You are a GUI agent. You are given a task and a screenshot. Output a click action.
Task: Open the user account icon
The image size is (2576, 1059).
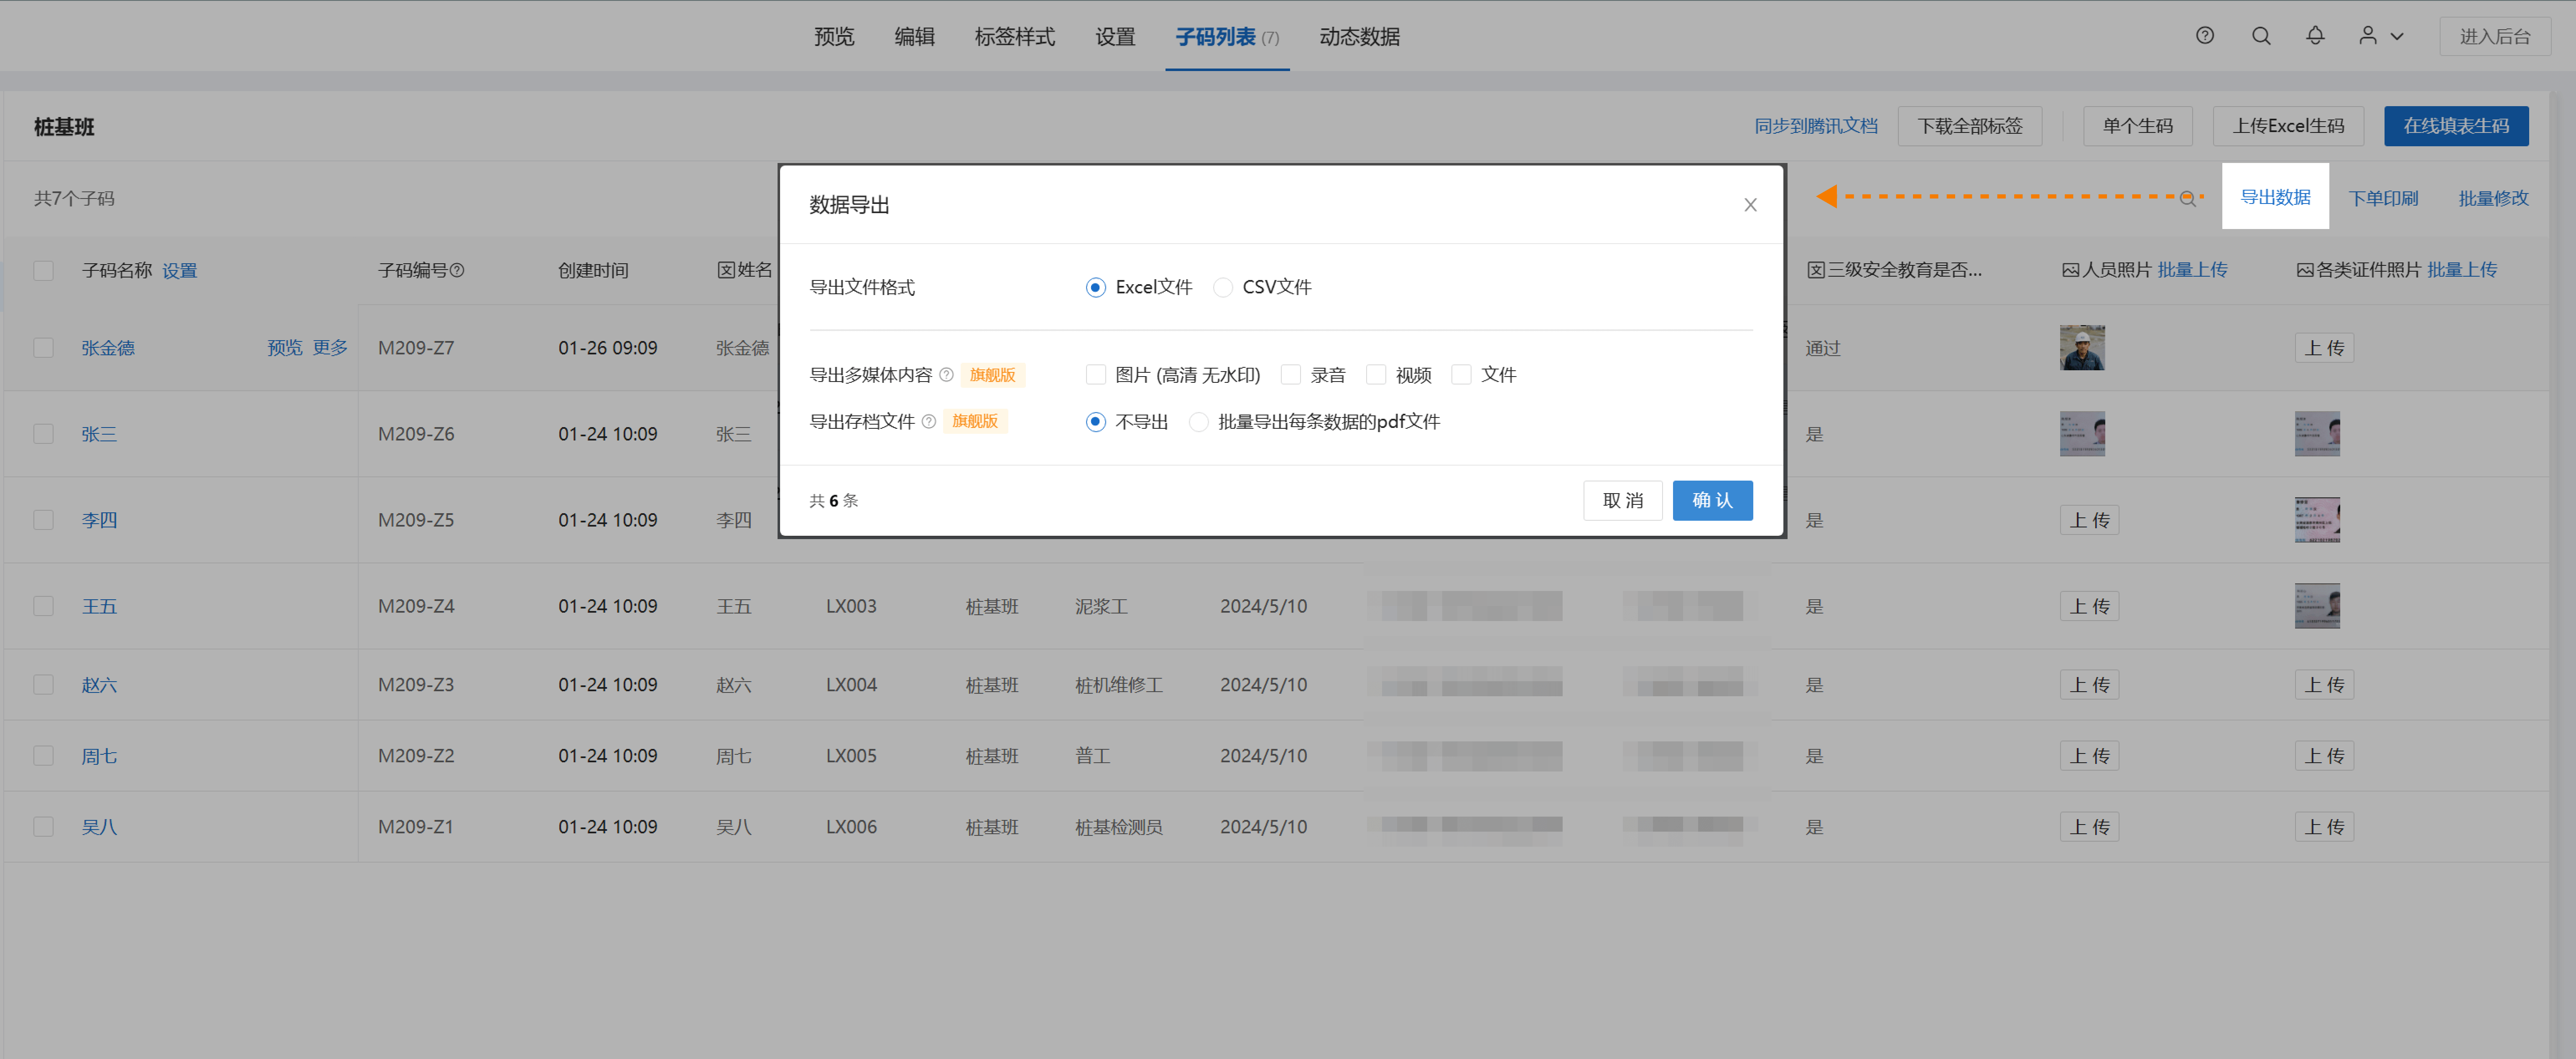(x=2367, y=36)
